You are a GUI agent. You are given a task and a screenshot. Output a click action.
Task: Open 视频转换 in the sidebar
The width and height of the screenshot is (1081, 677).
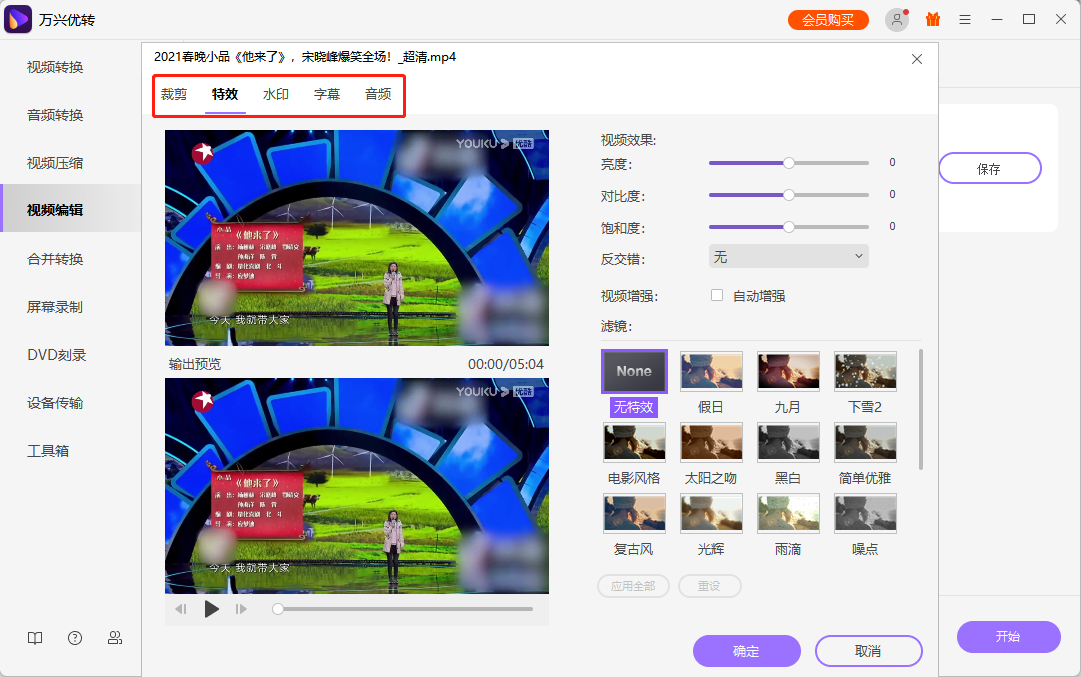[55, 67]
